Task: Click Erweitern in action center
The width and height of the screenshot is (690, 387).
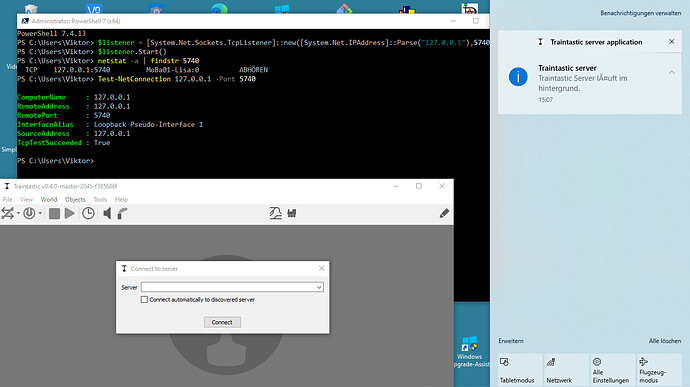Action: (511, 341)
